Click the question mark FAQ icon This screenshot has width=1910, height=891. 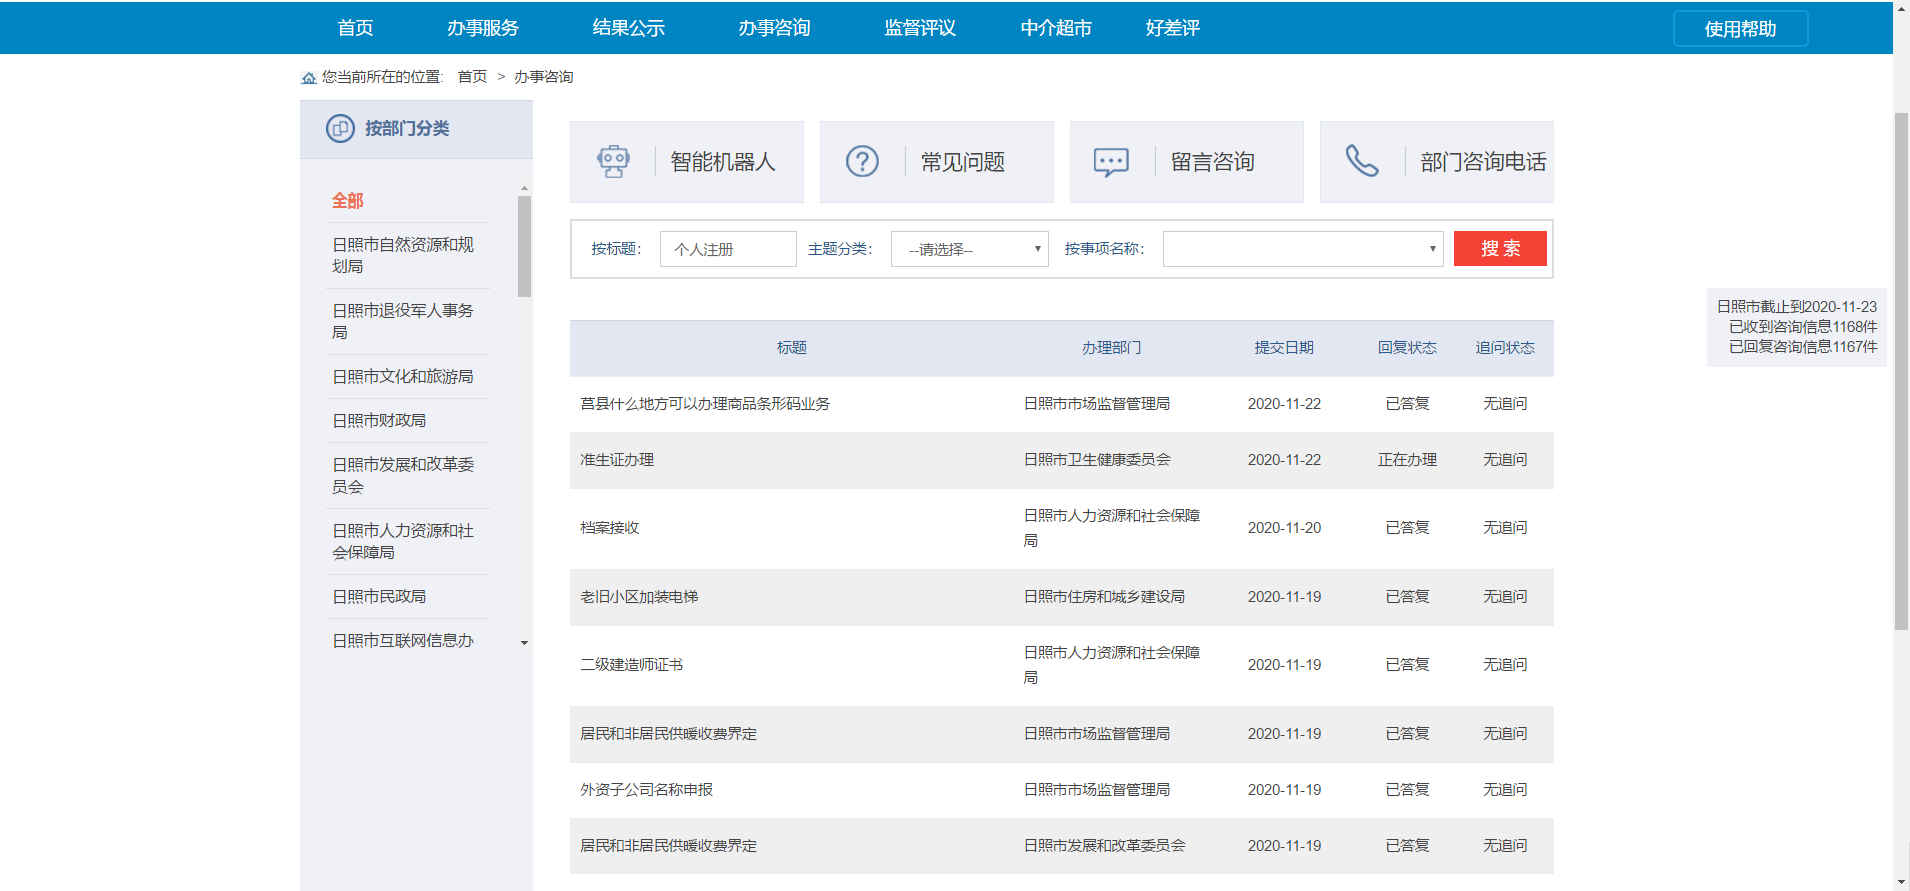click(862, 161)
